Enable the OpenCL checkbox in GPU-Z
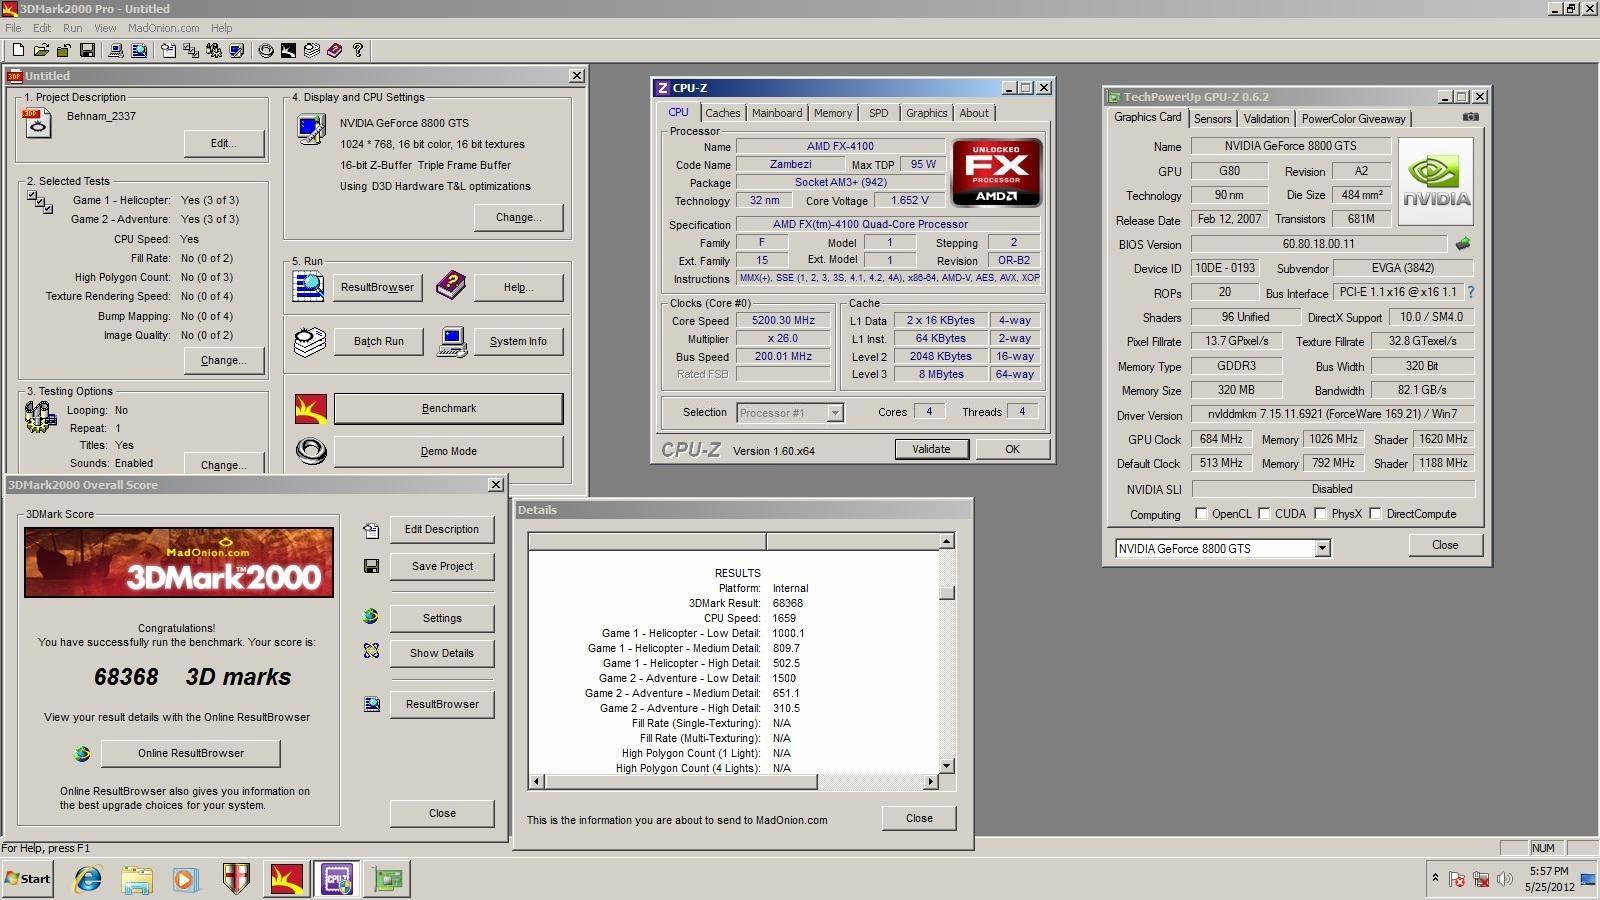Image resolution: width=1600 pixels, height=900 pixels. [1201, 513]
